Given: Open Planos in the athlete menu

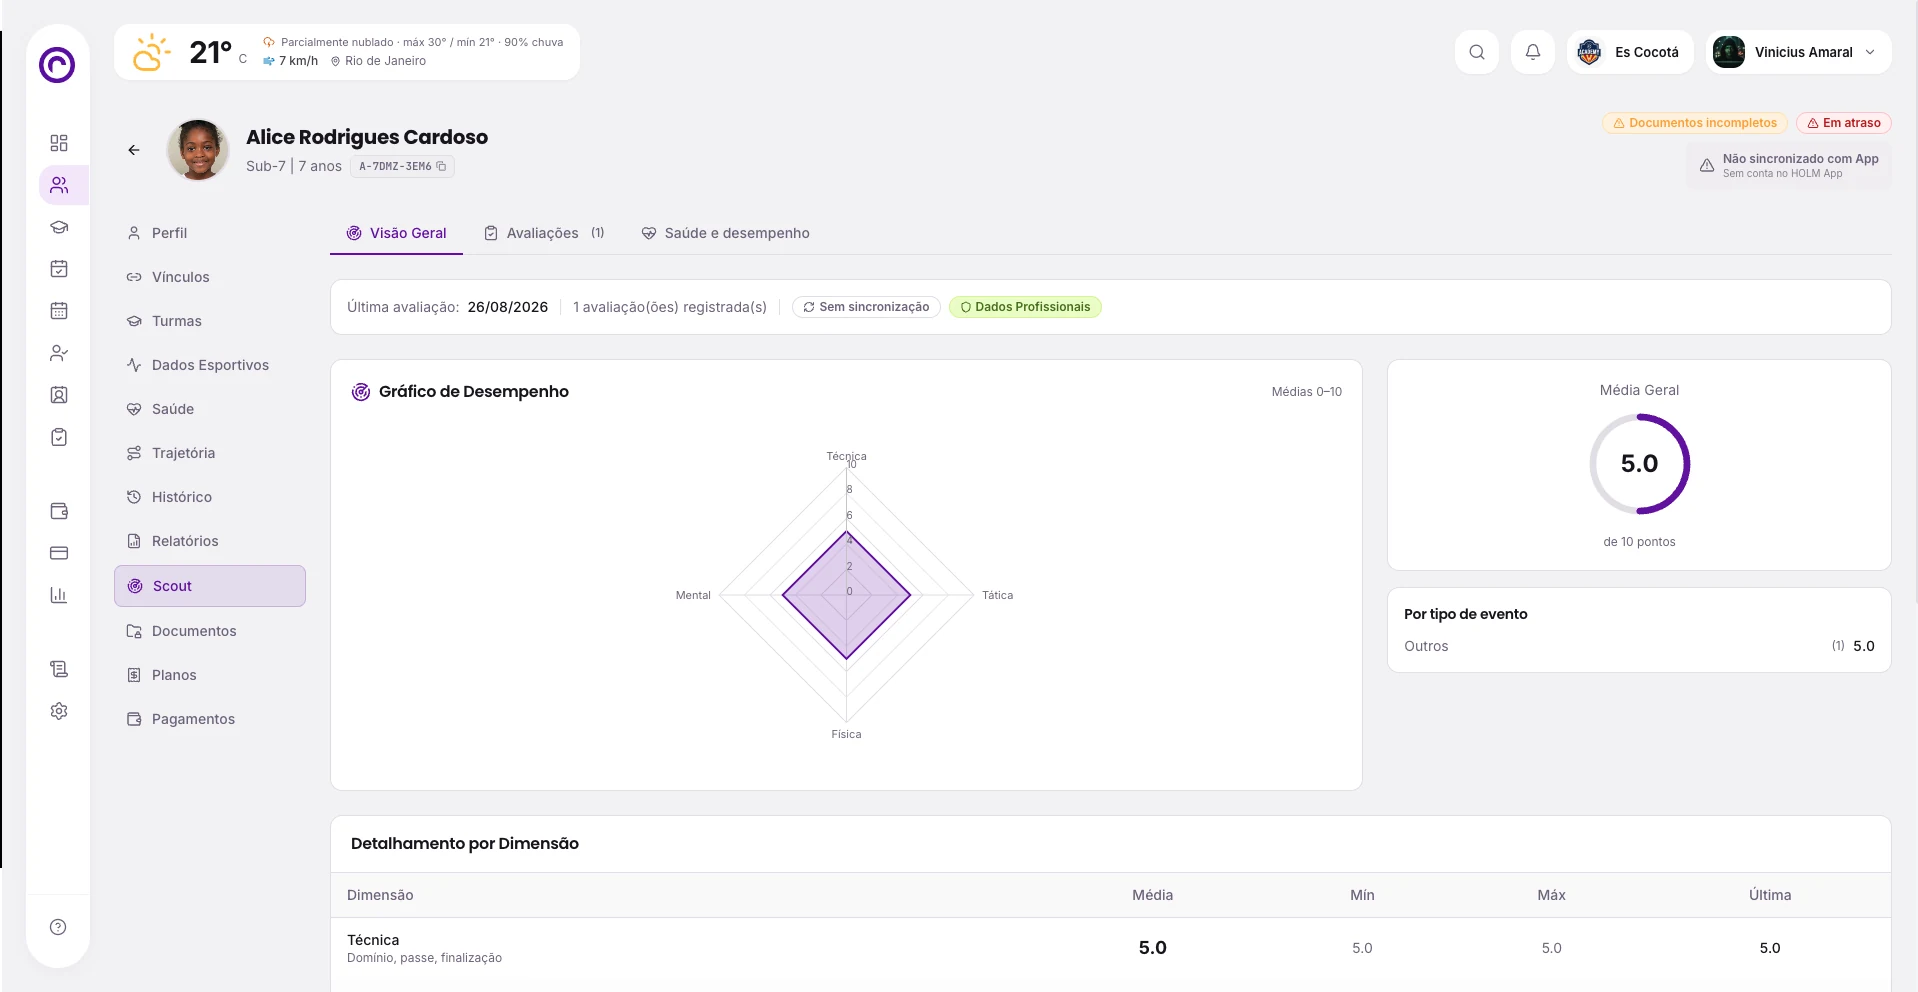Looking at the screenshot, I should pos(210,675).
